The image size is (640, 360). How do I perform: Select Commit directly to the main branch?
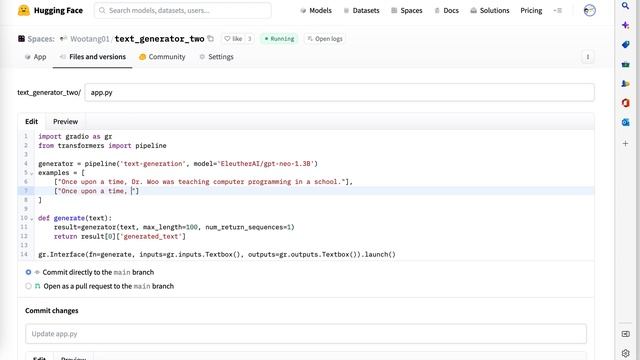point(28,272)
